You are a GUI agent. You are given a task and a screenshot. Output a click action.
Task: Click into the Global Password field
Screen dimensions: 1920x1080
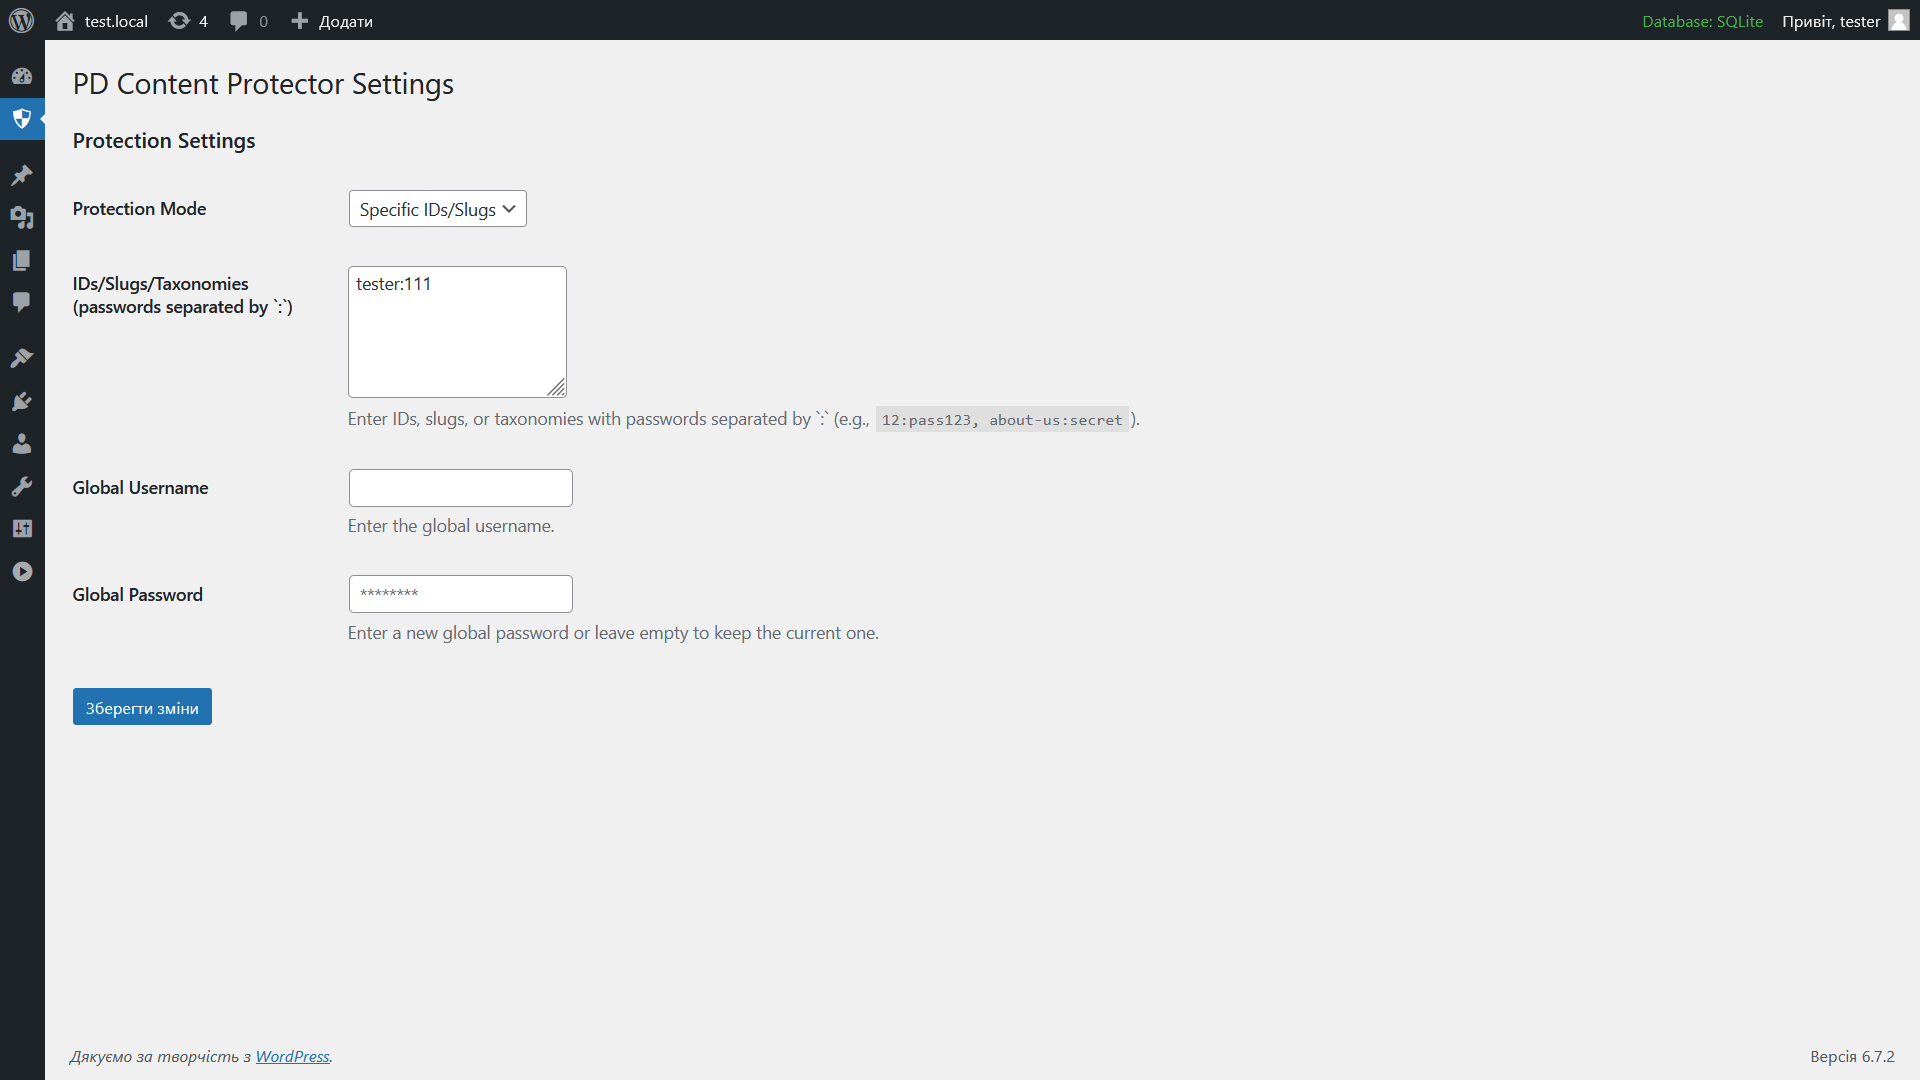pos(460,594)
